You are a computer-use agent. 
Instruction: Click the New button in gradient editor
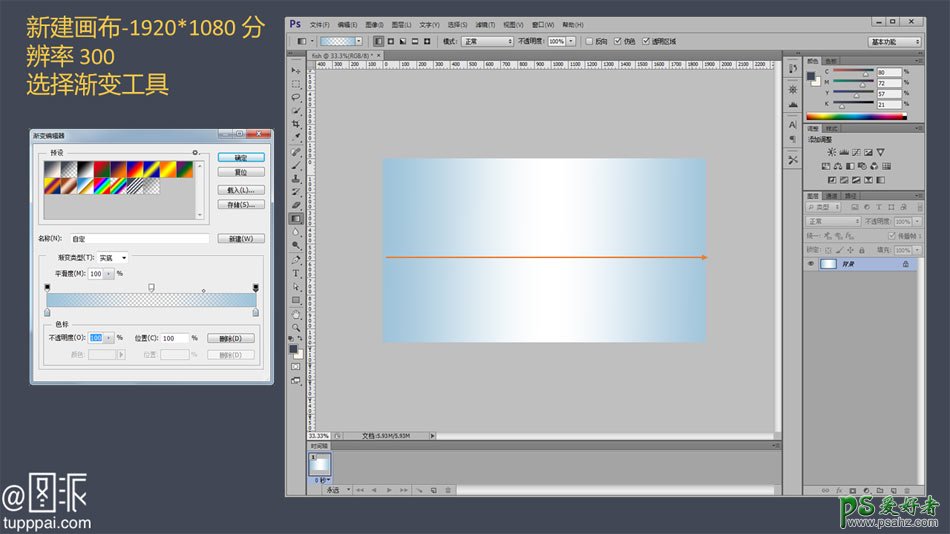click(x=241, y=239)
